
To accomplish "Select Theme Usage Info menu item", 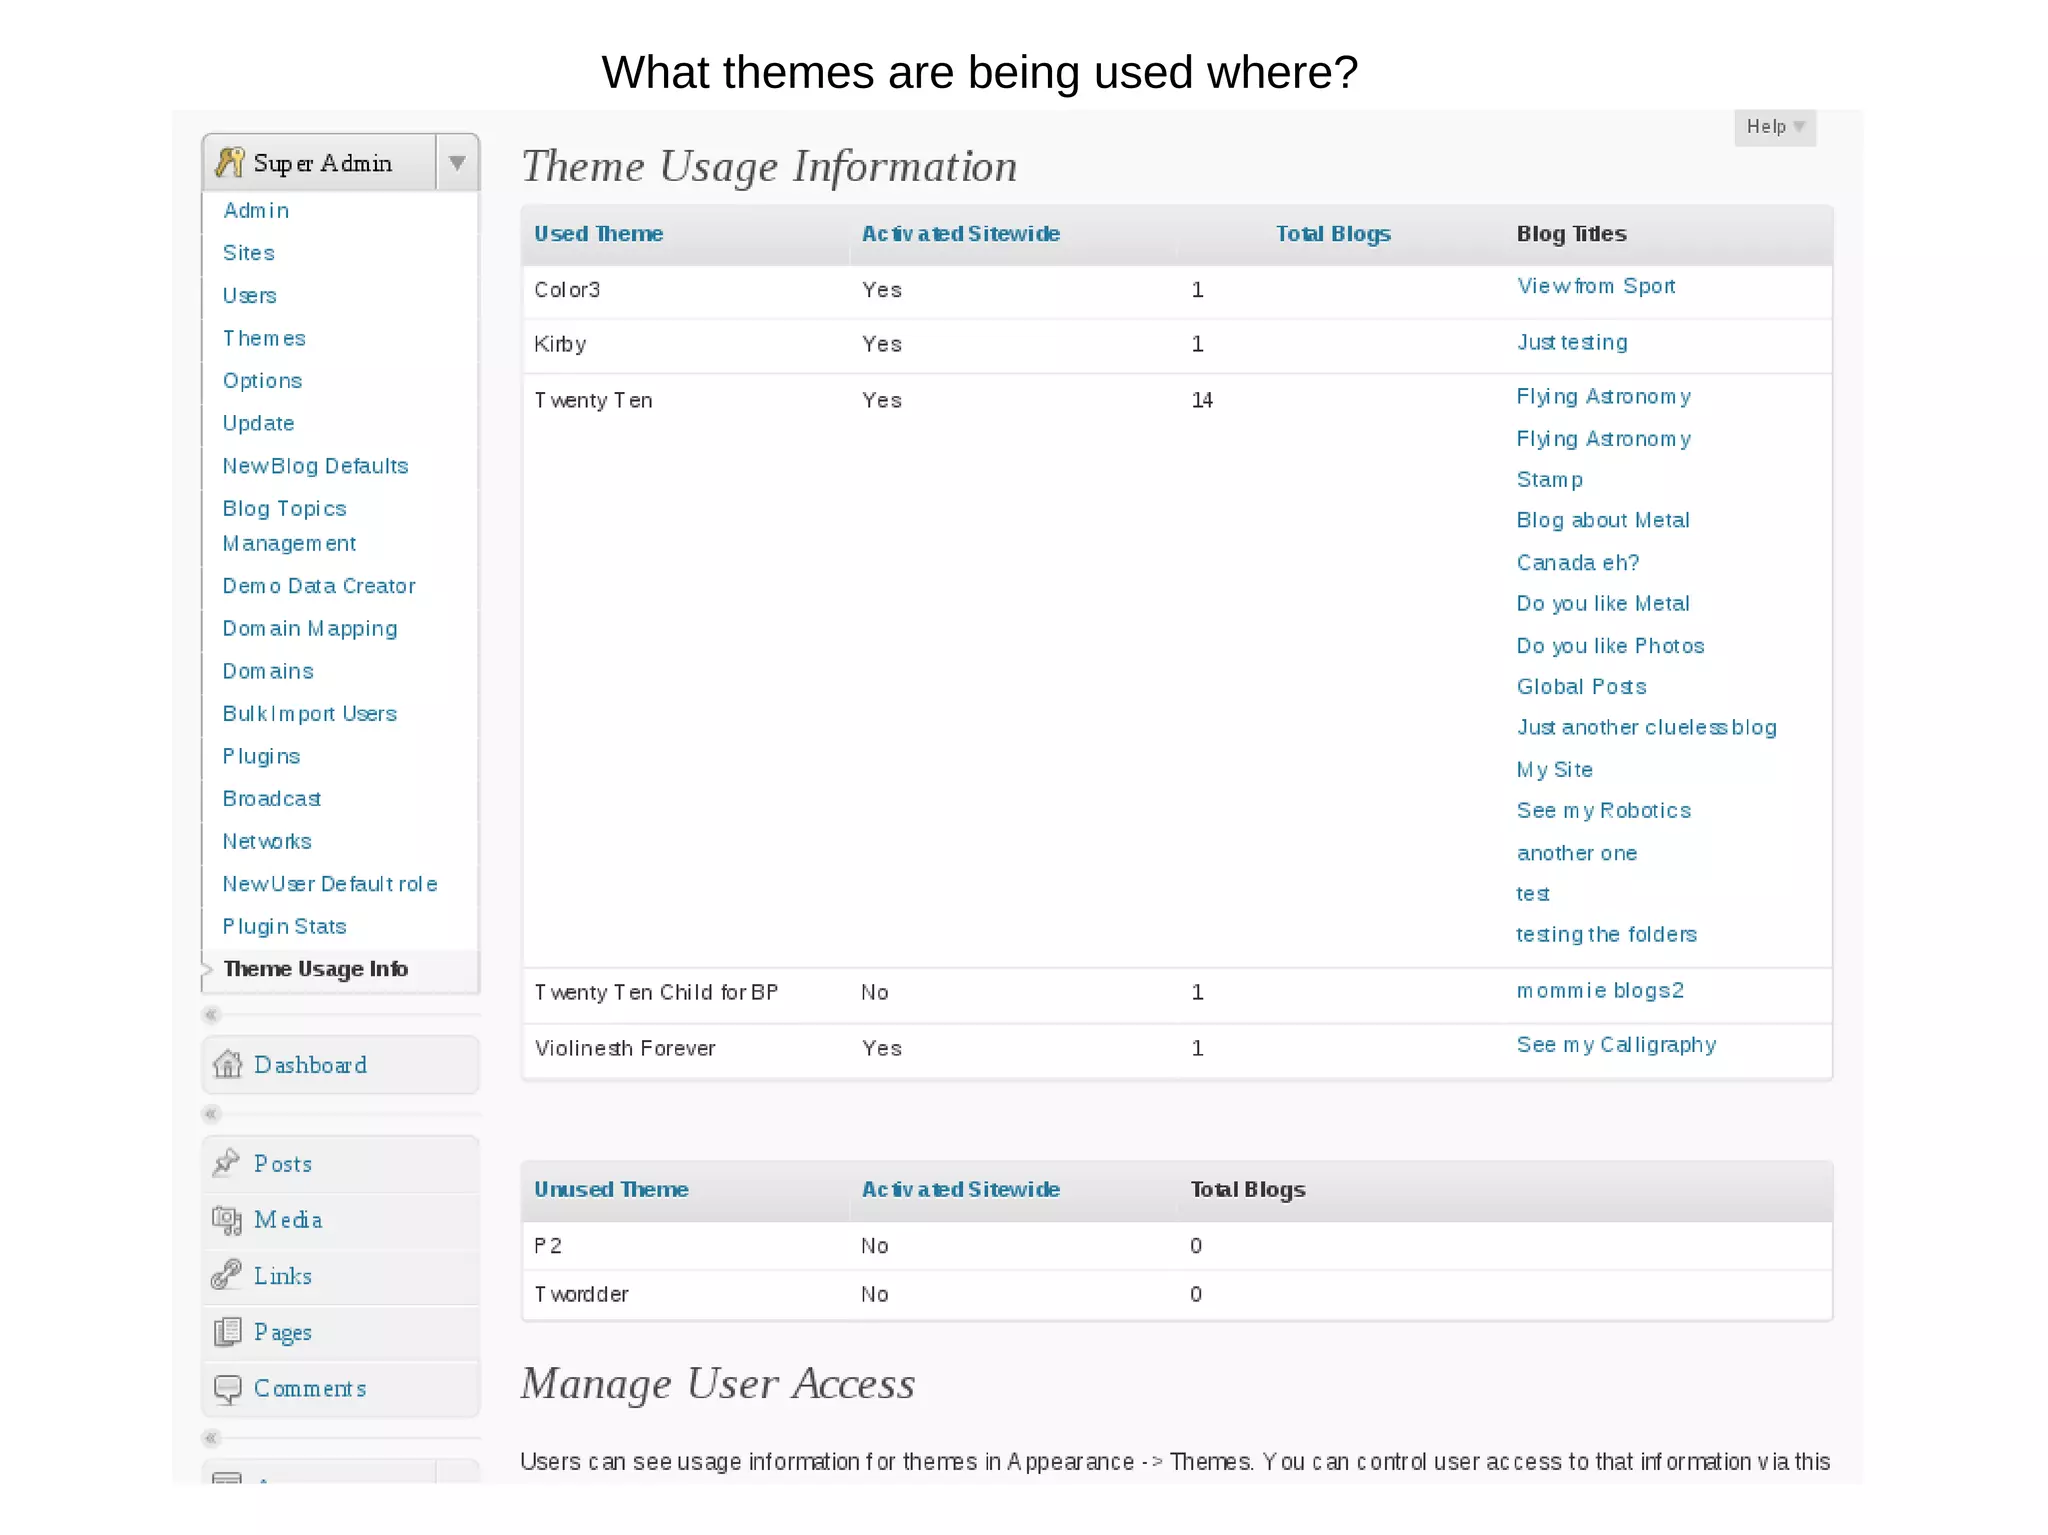I will [315, 969].
